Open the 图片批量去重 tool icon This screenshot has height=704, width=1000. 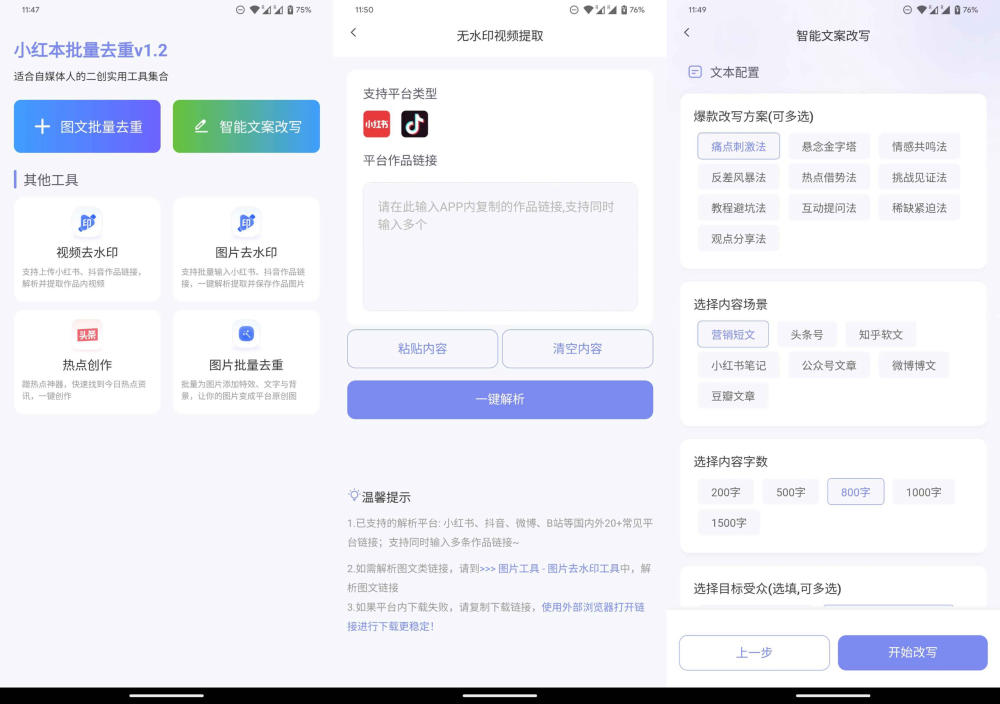point(246,334)
